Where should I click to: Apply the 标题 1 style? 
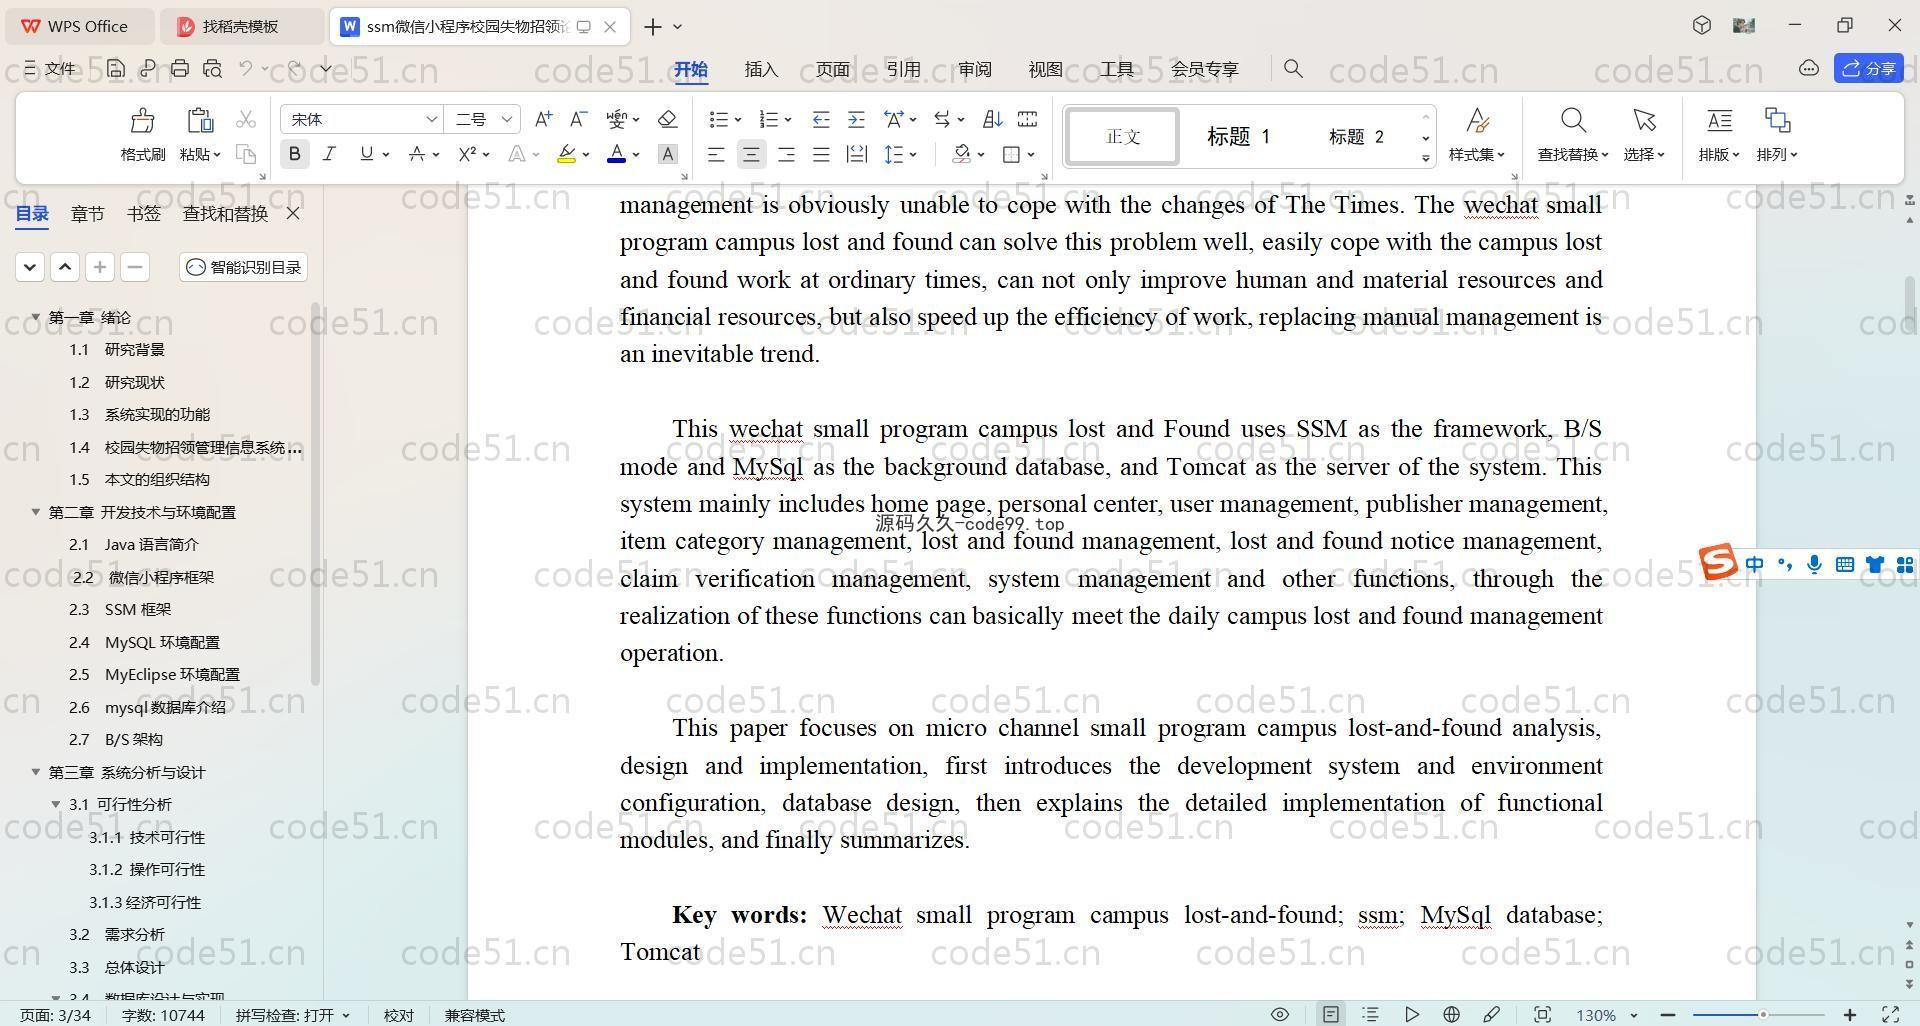tap(1238, 136)
